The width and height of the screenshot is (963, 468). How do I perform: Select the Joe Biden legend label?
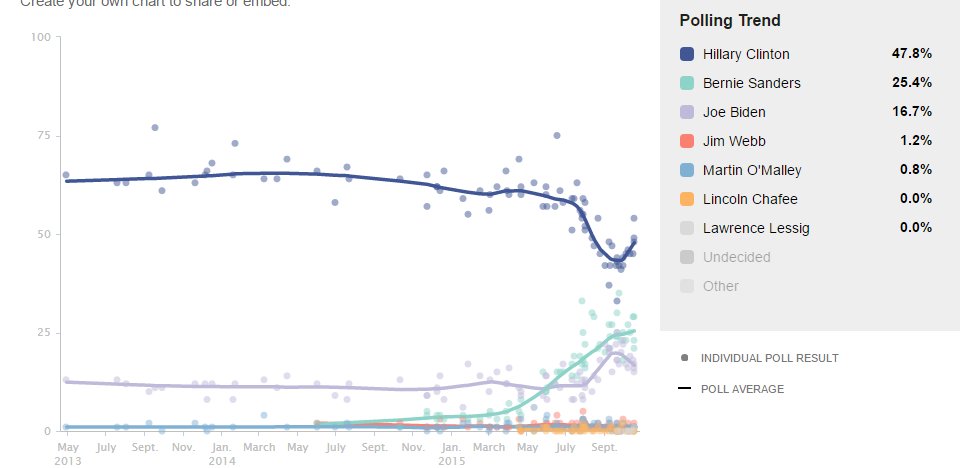tap(734, 112)
